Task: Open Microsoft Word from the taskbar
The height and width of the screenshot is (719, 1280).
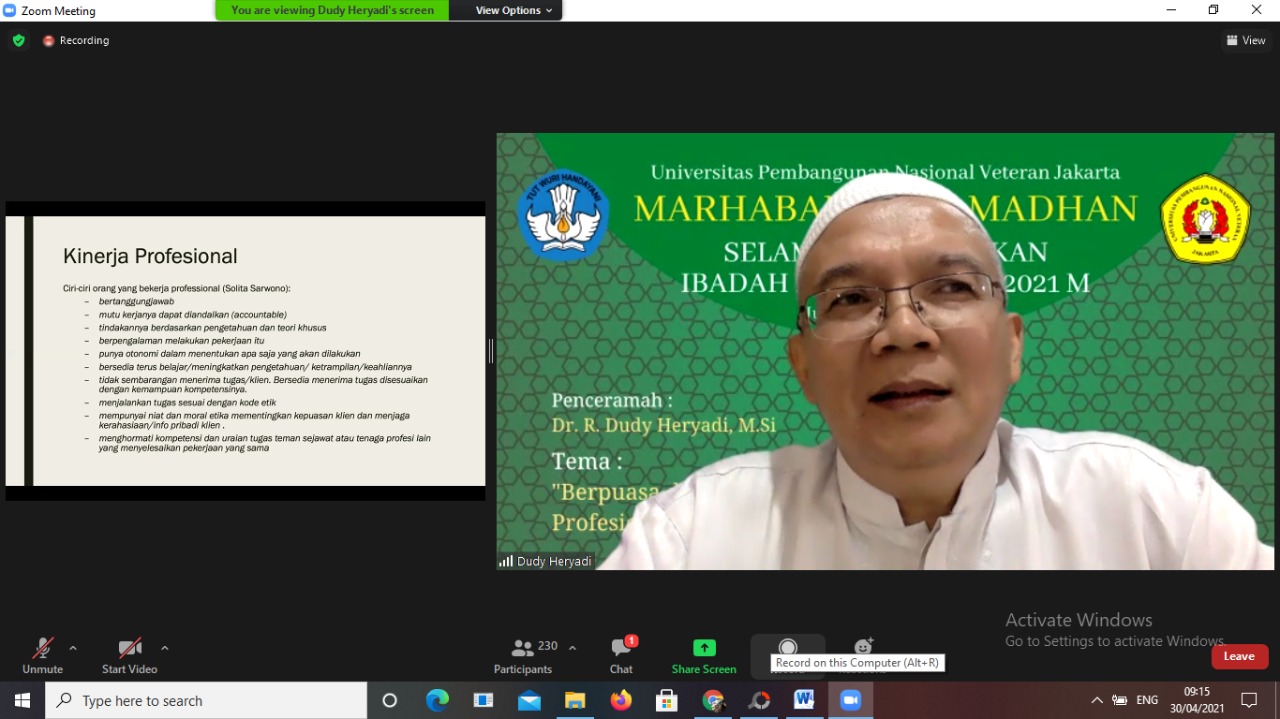Action: tap(804, 701)
